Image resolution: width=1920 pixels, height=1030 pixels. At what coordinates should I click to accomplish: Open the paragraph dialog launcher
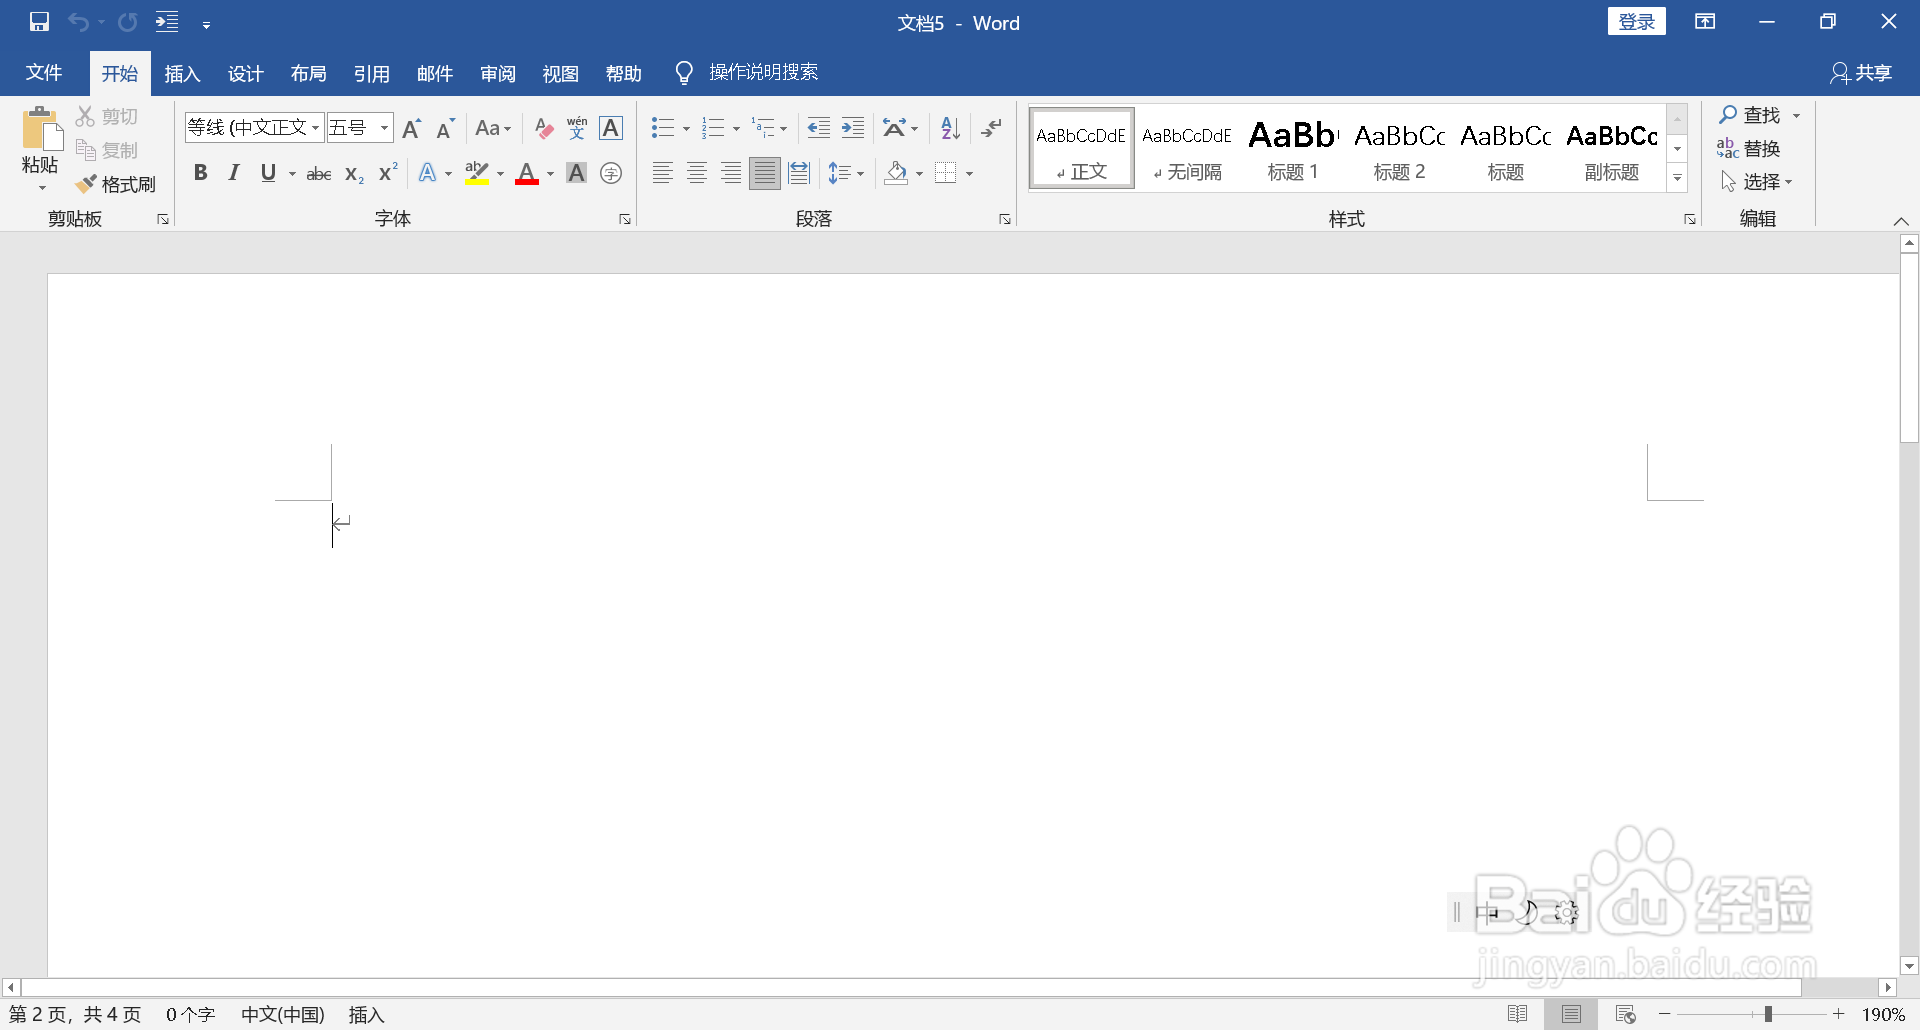pos(1005,219)
